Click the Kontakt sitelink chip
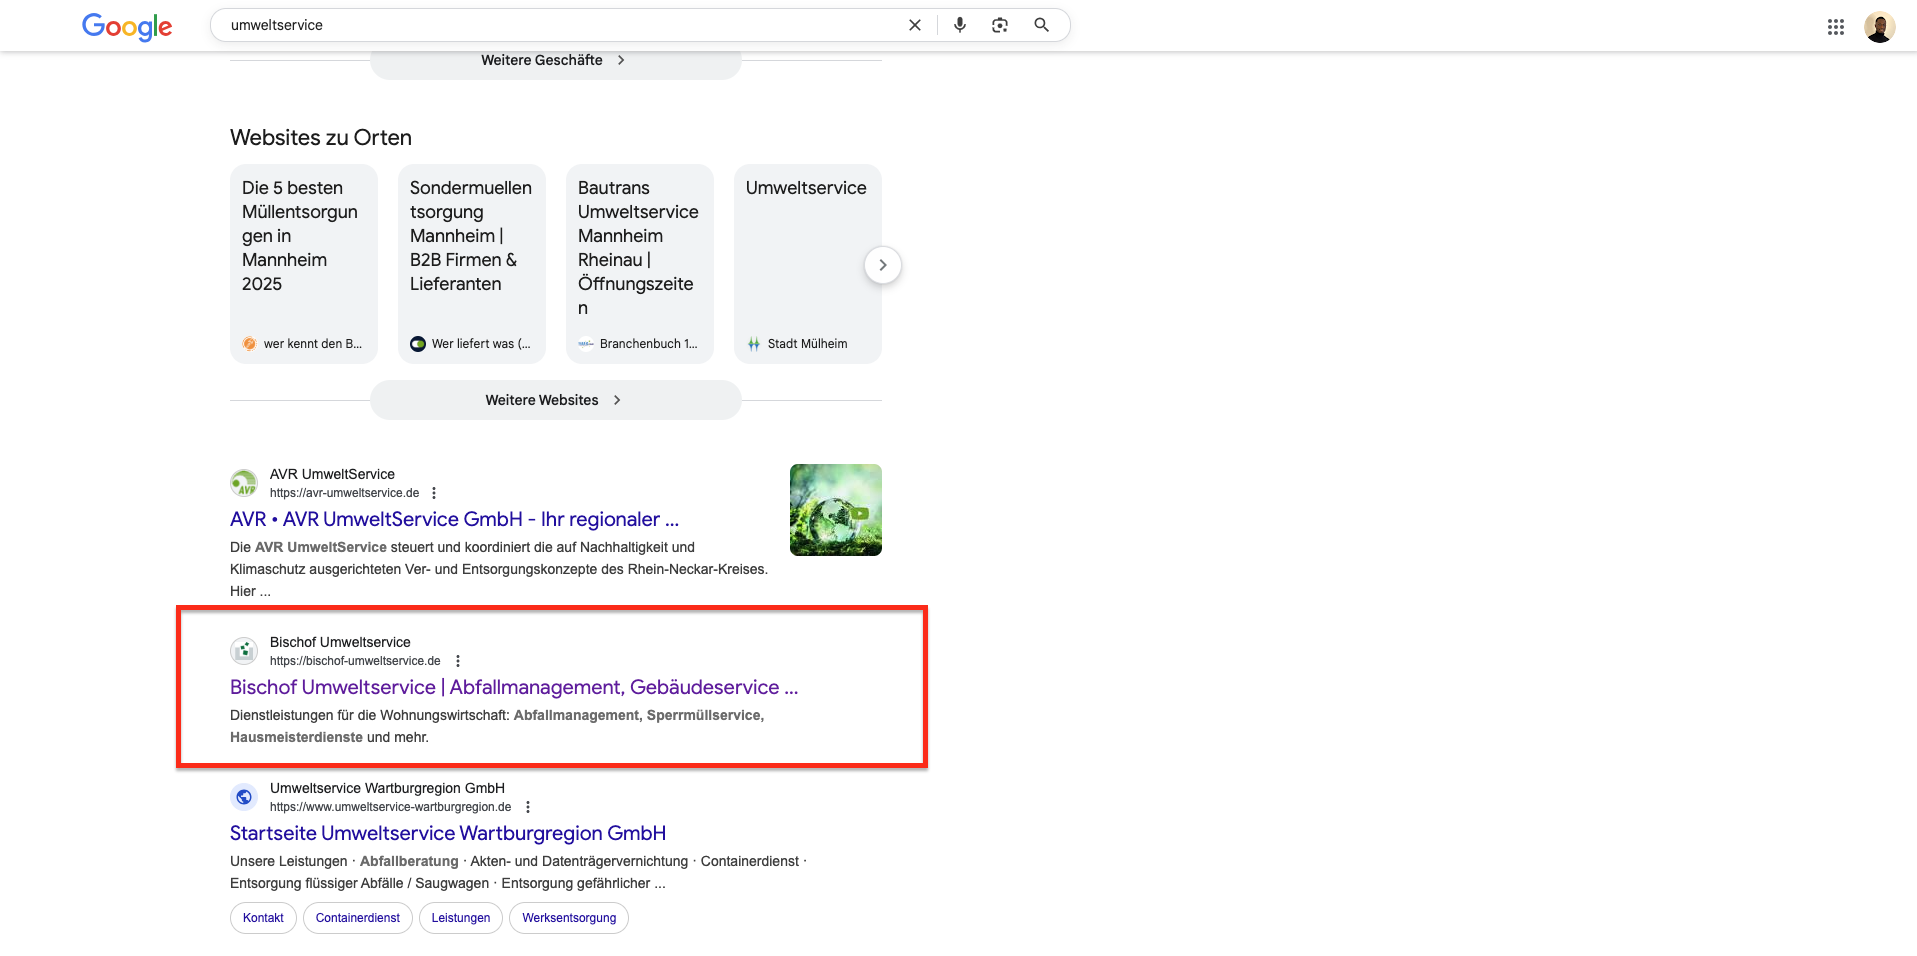Viewport: 1917px width, 956px height. point(263,918)
